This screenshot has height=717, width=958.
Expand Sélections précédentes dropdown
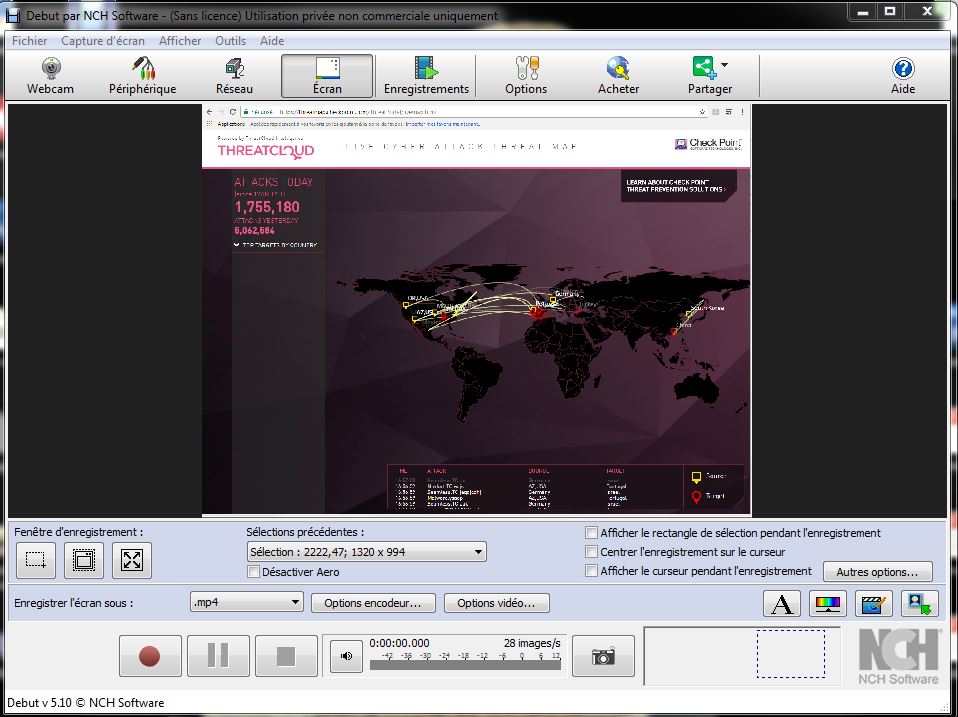(478, 552)
